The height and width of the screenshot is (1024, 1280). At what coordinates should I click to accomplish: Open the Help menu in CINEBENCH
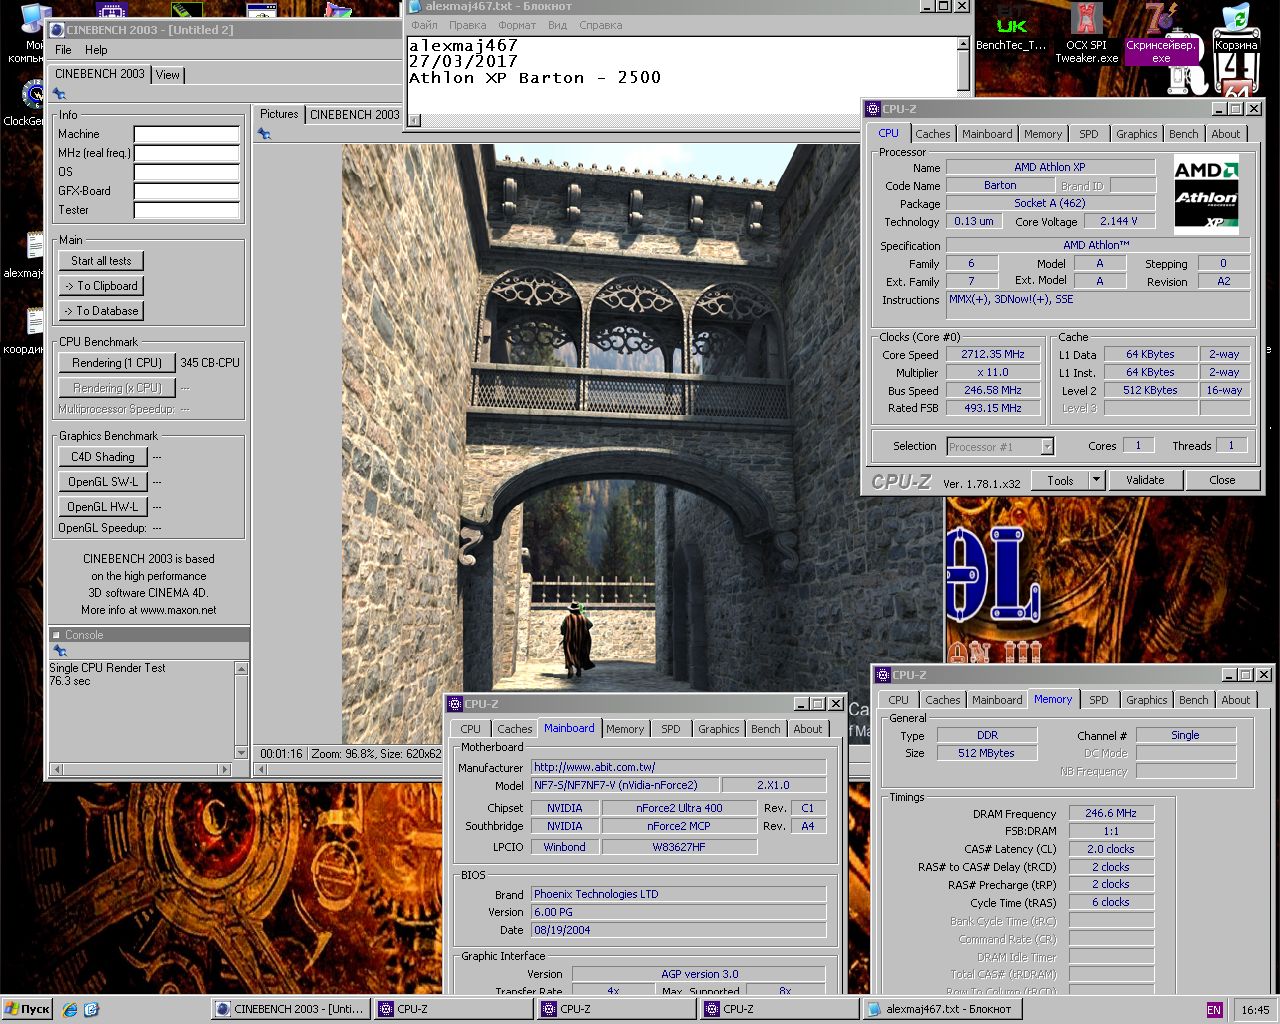pyautogui.click(x=96, y=49)
